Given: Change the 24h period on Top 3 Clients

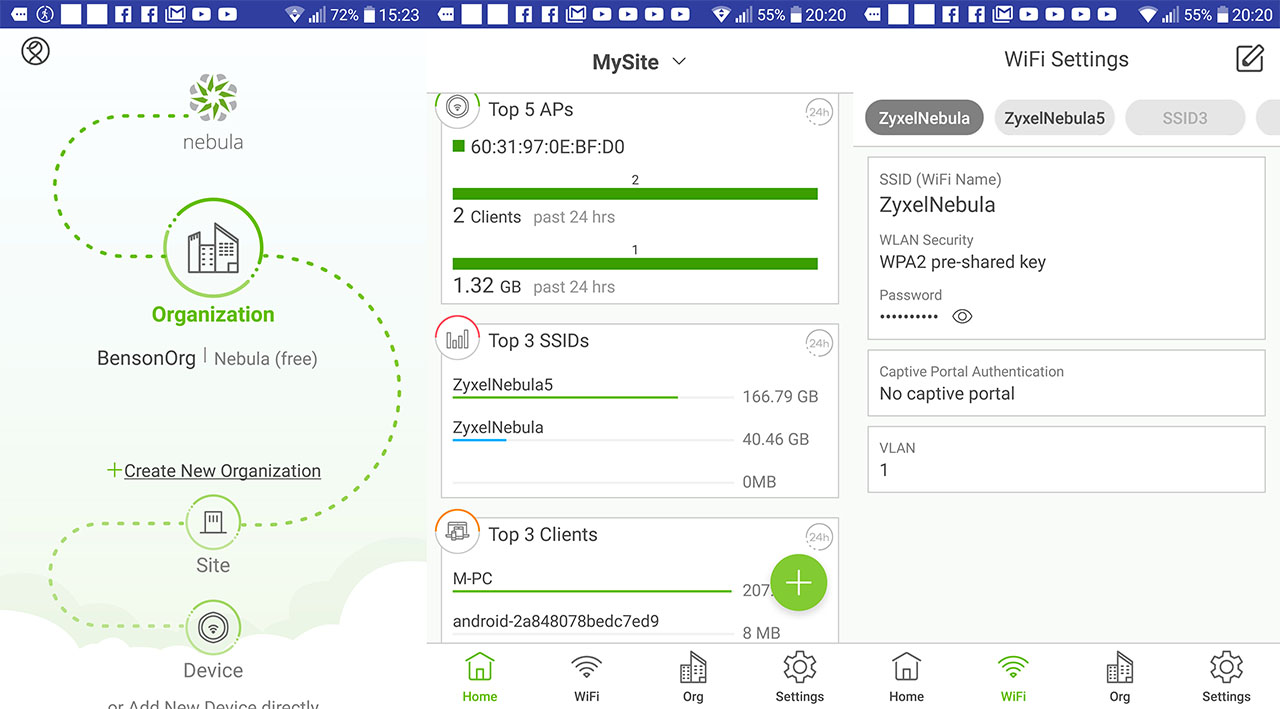Looking at the screenshot, I should (819, 538).
